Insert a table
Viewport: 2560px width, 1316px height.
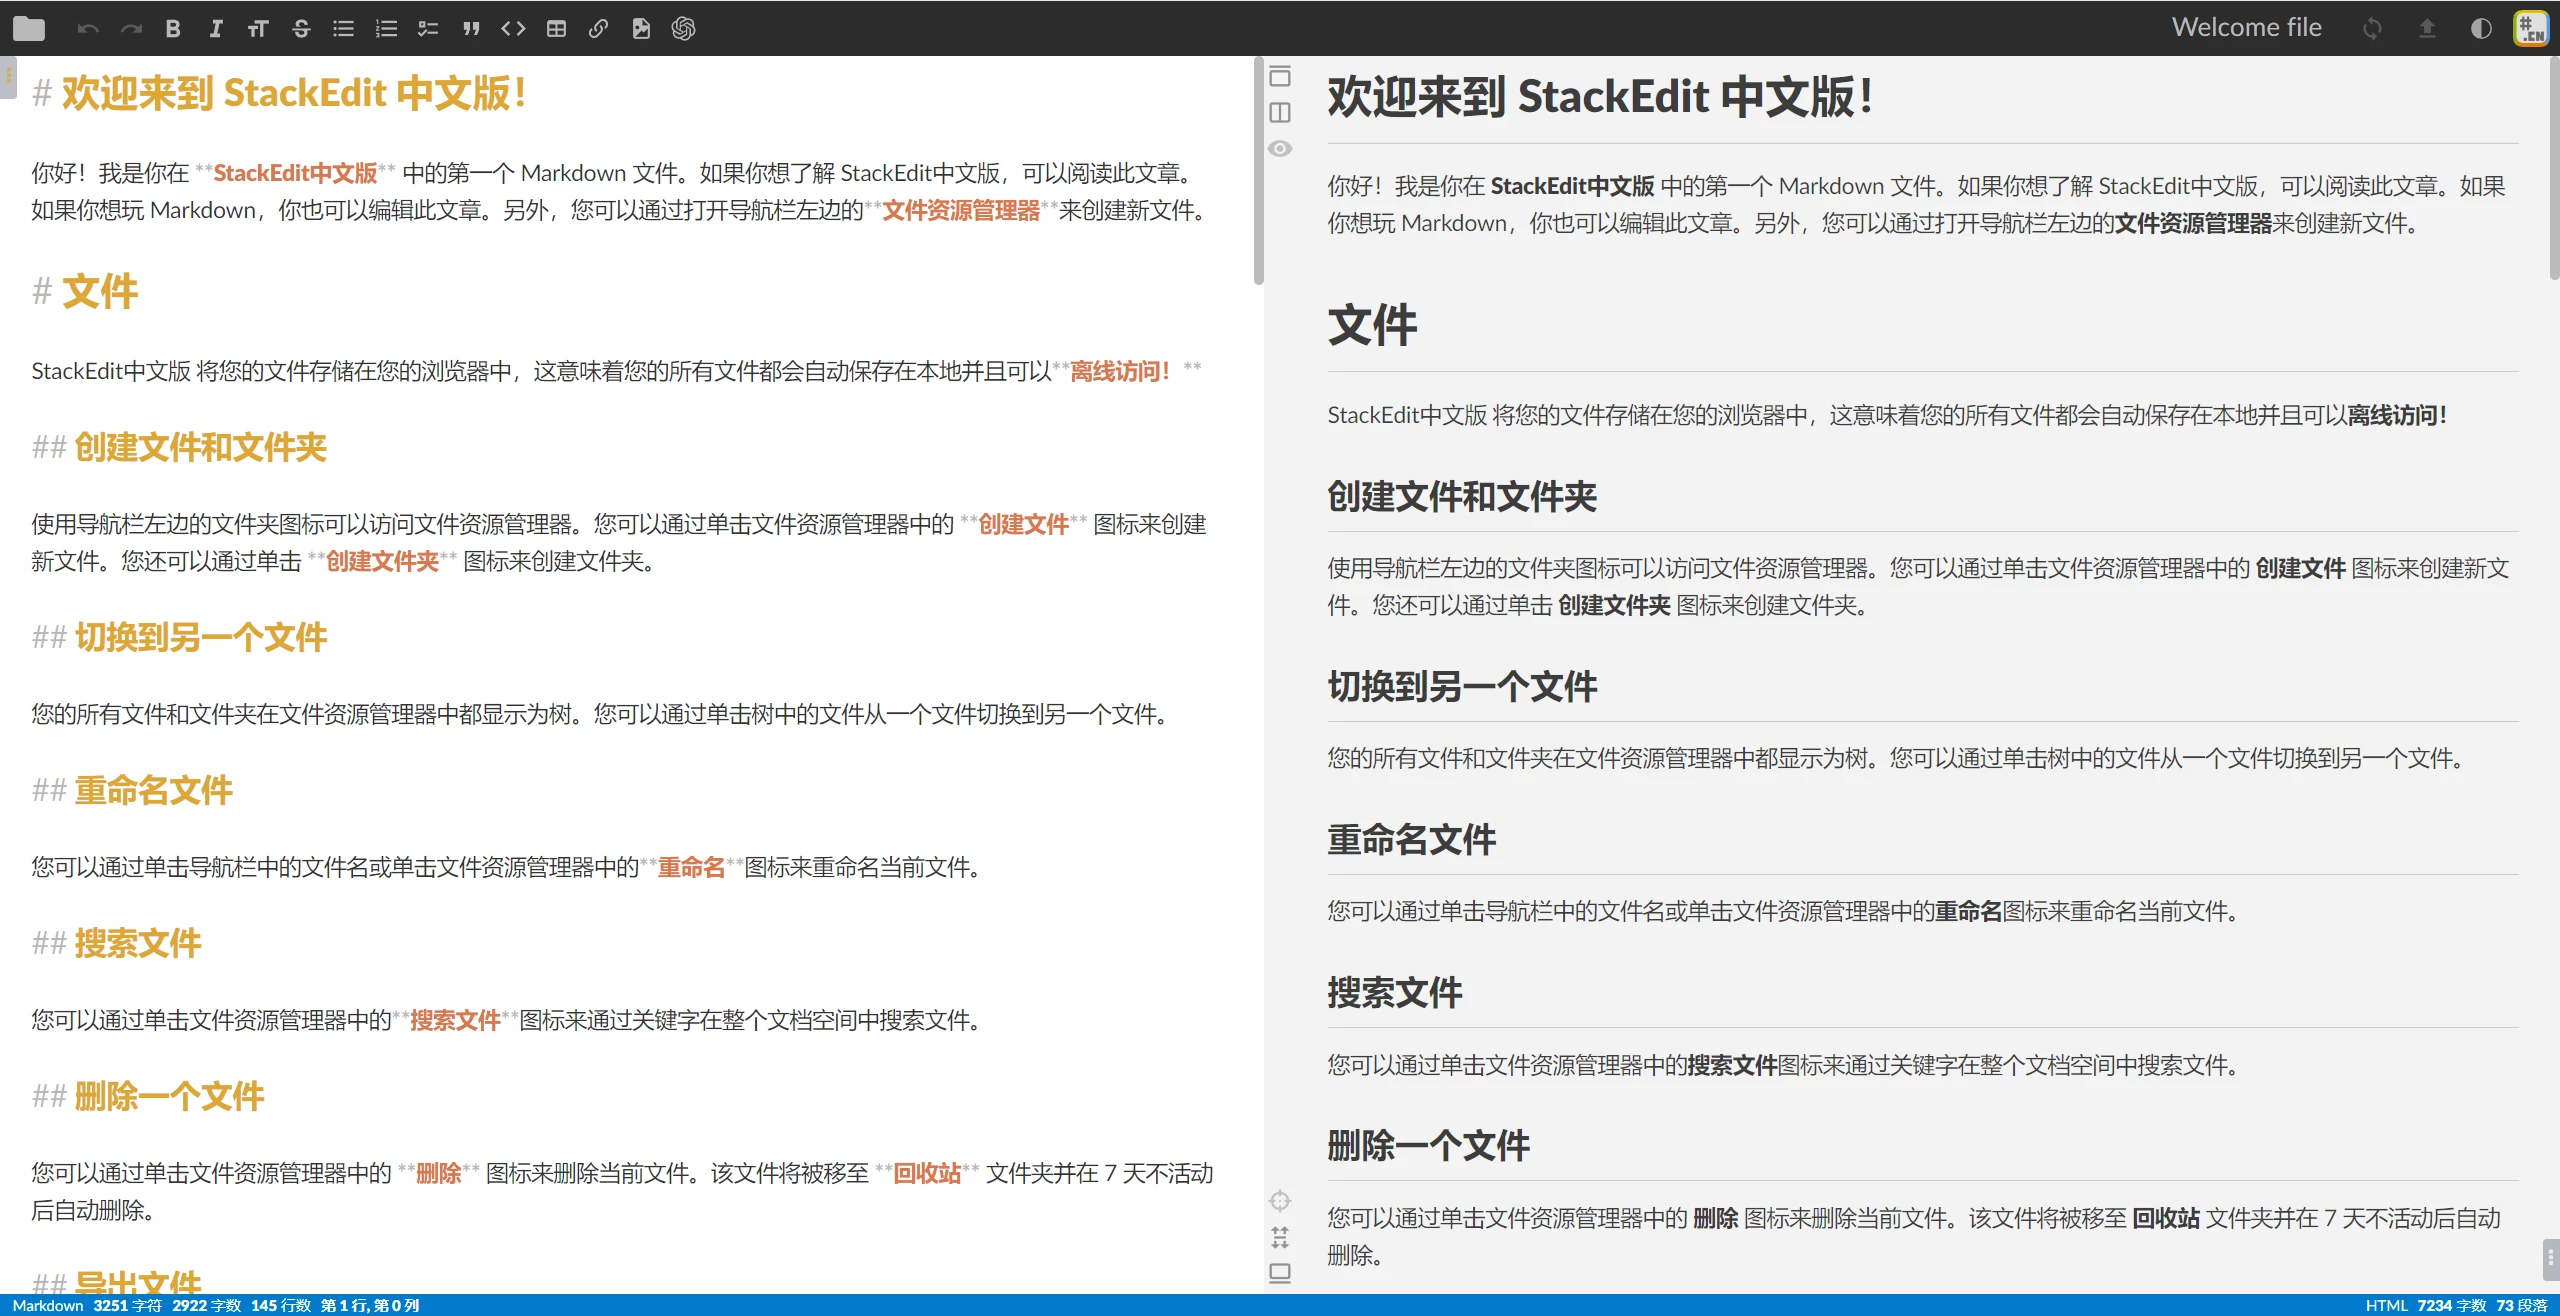[x=556, y=29]
